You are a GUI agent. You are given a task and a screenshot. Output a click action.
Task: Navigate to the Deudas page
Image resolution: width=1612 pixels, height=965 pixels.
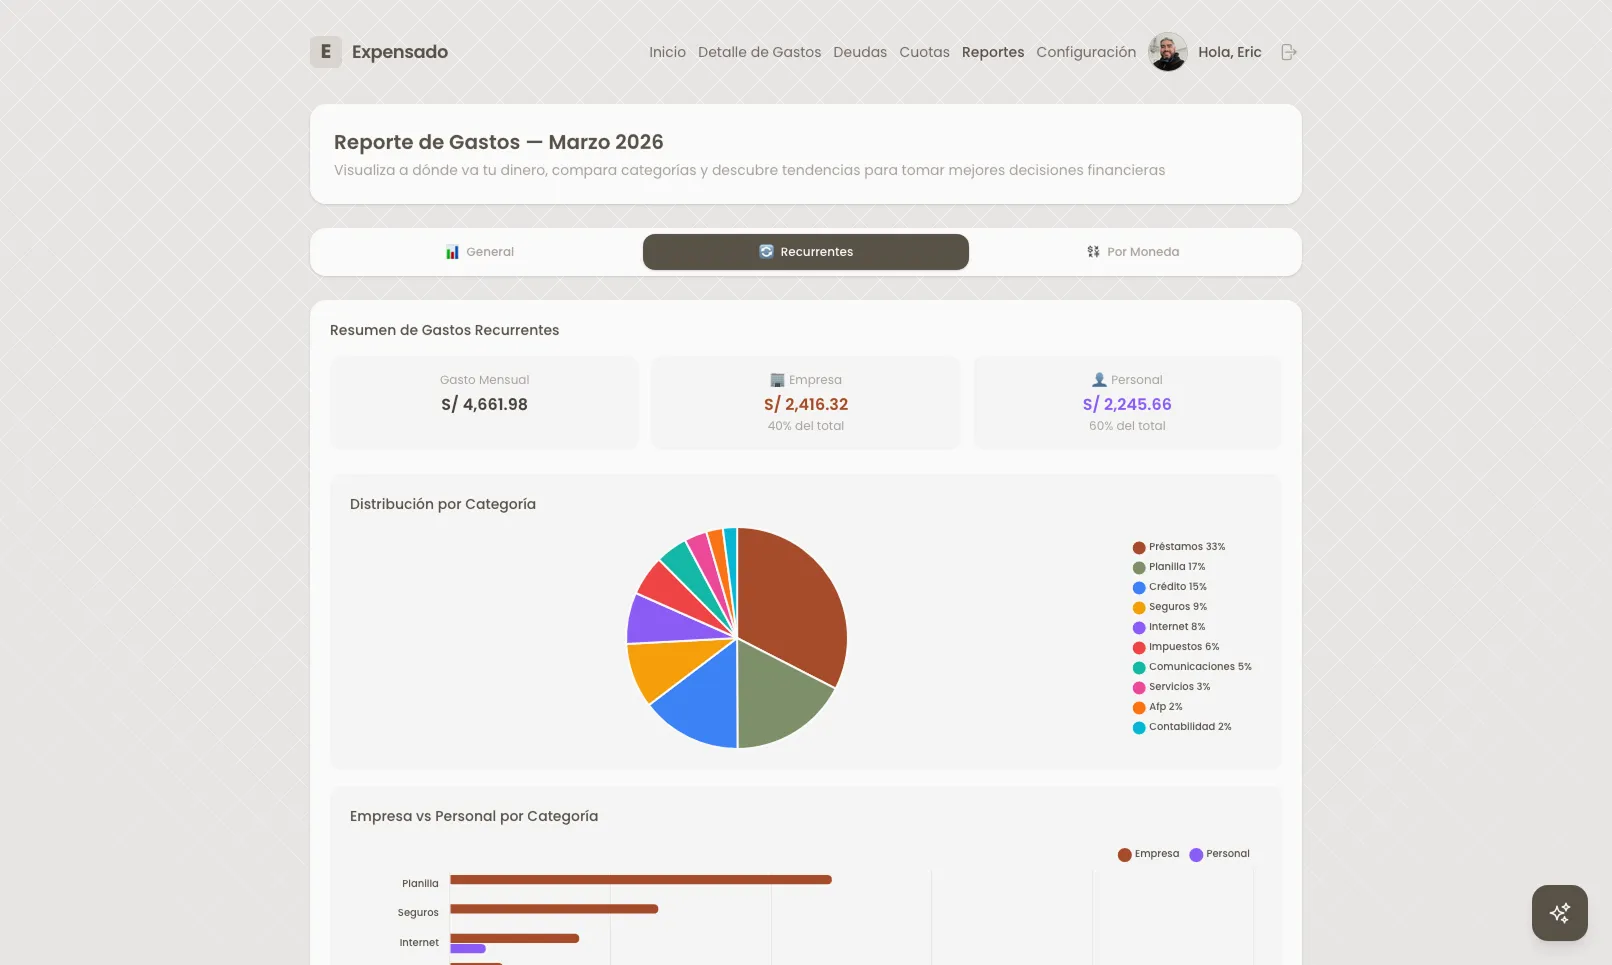[859, 51]
